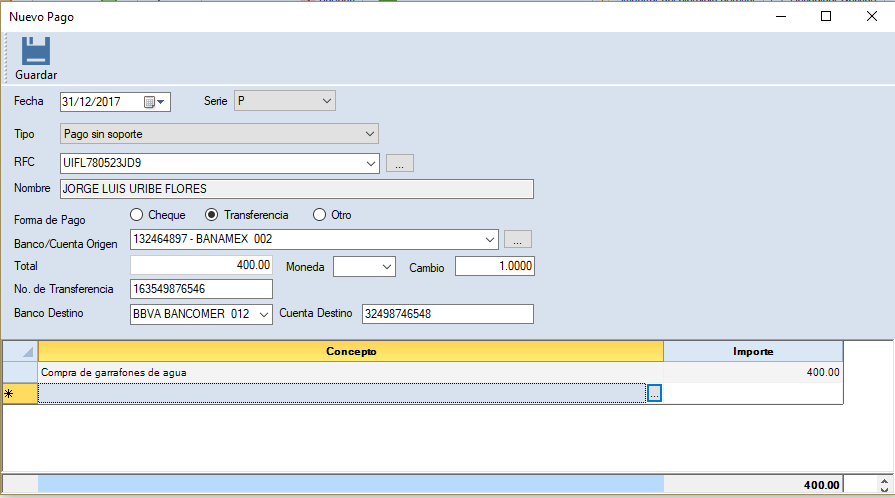Click the No. de Transferencia field
The image size is (895, 498).
201,289
